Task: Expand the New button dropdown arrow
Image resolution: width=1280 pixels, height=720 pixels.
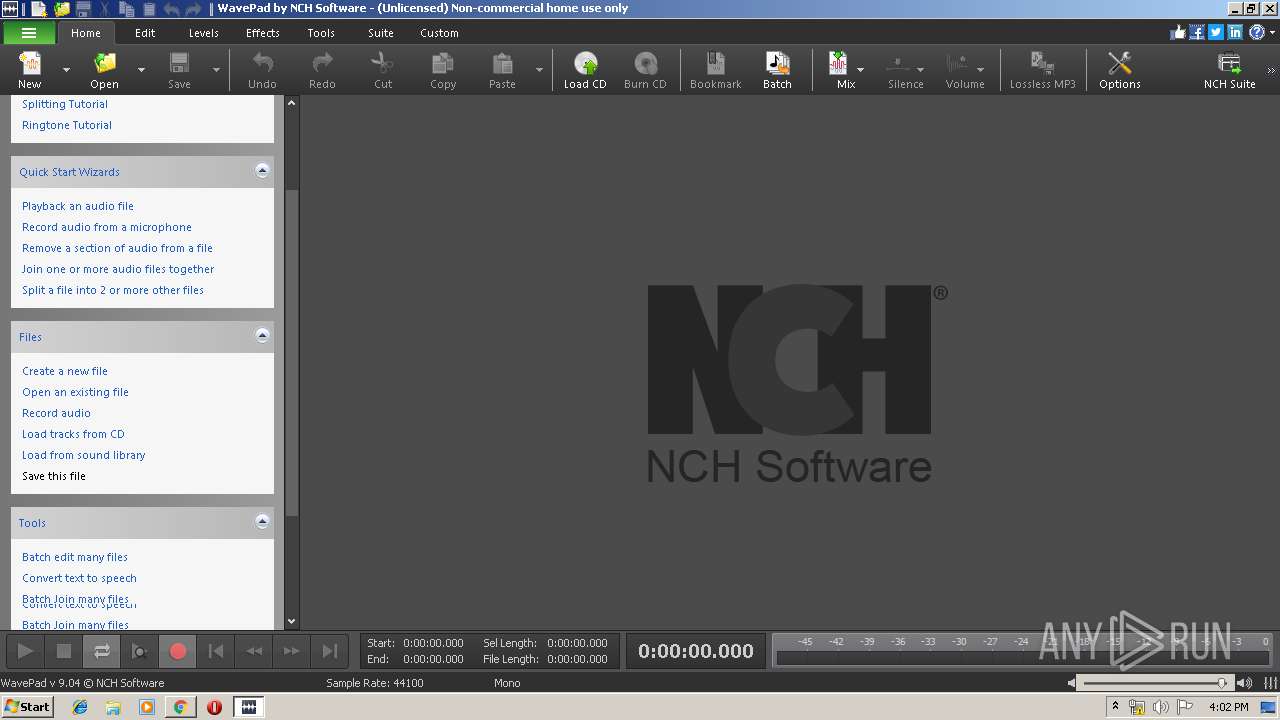Action: 67,70
